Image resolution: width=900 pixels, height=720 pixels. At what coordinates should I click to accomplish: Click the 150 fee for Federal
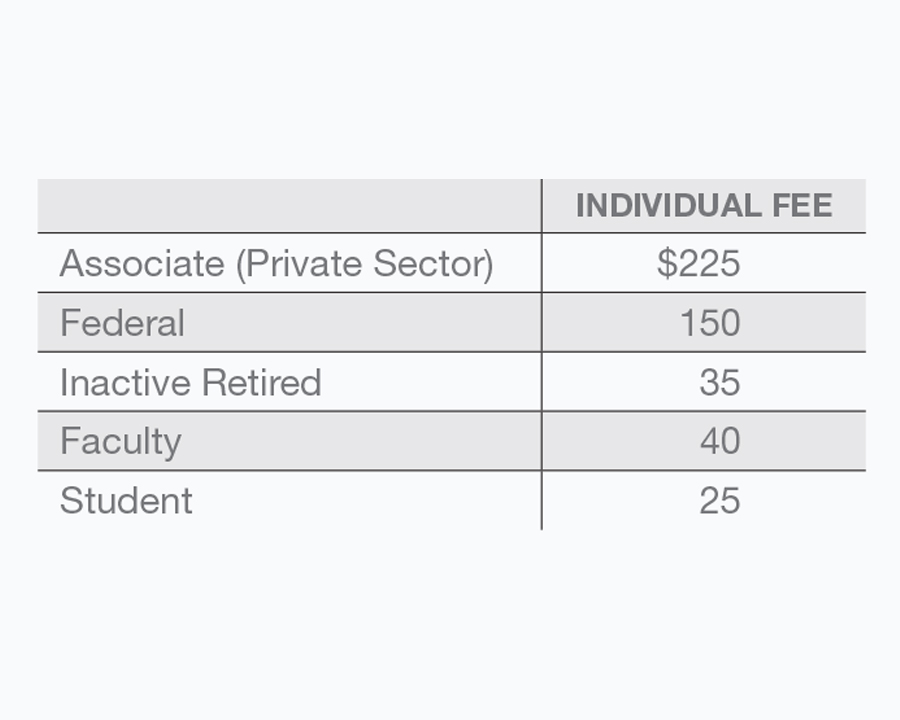710,323
